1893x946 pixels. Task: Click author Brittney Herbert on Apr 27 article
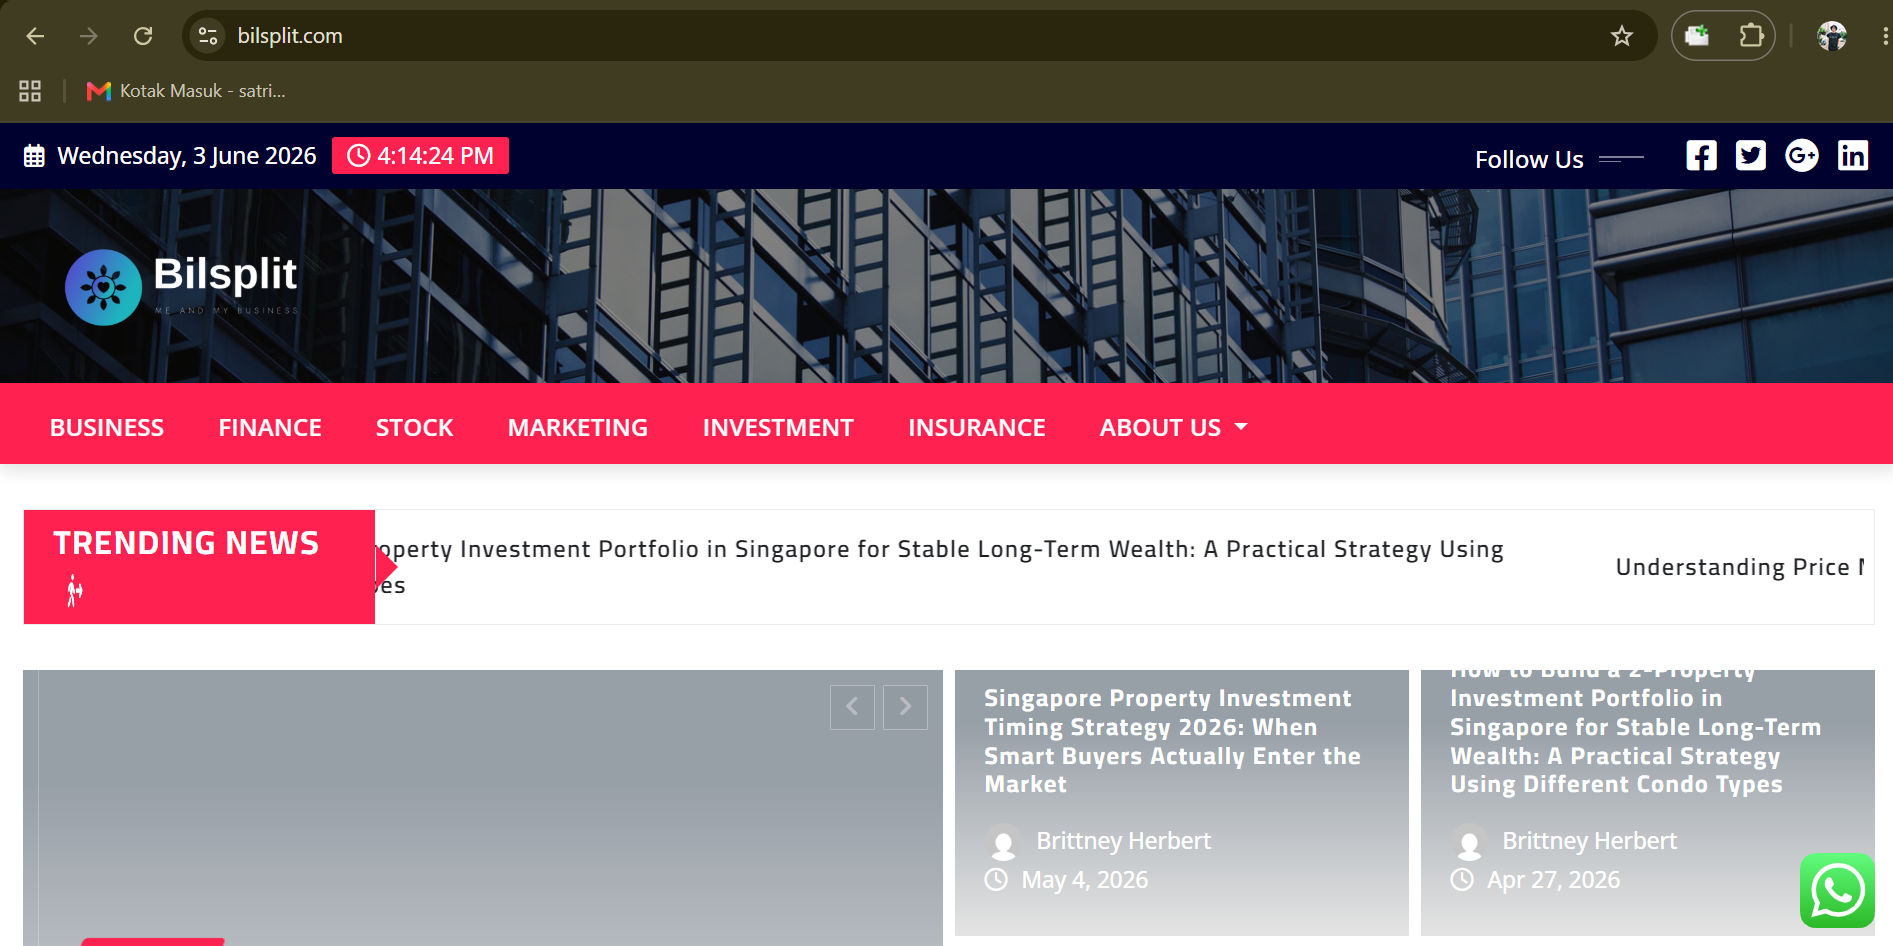1589,841
